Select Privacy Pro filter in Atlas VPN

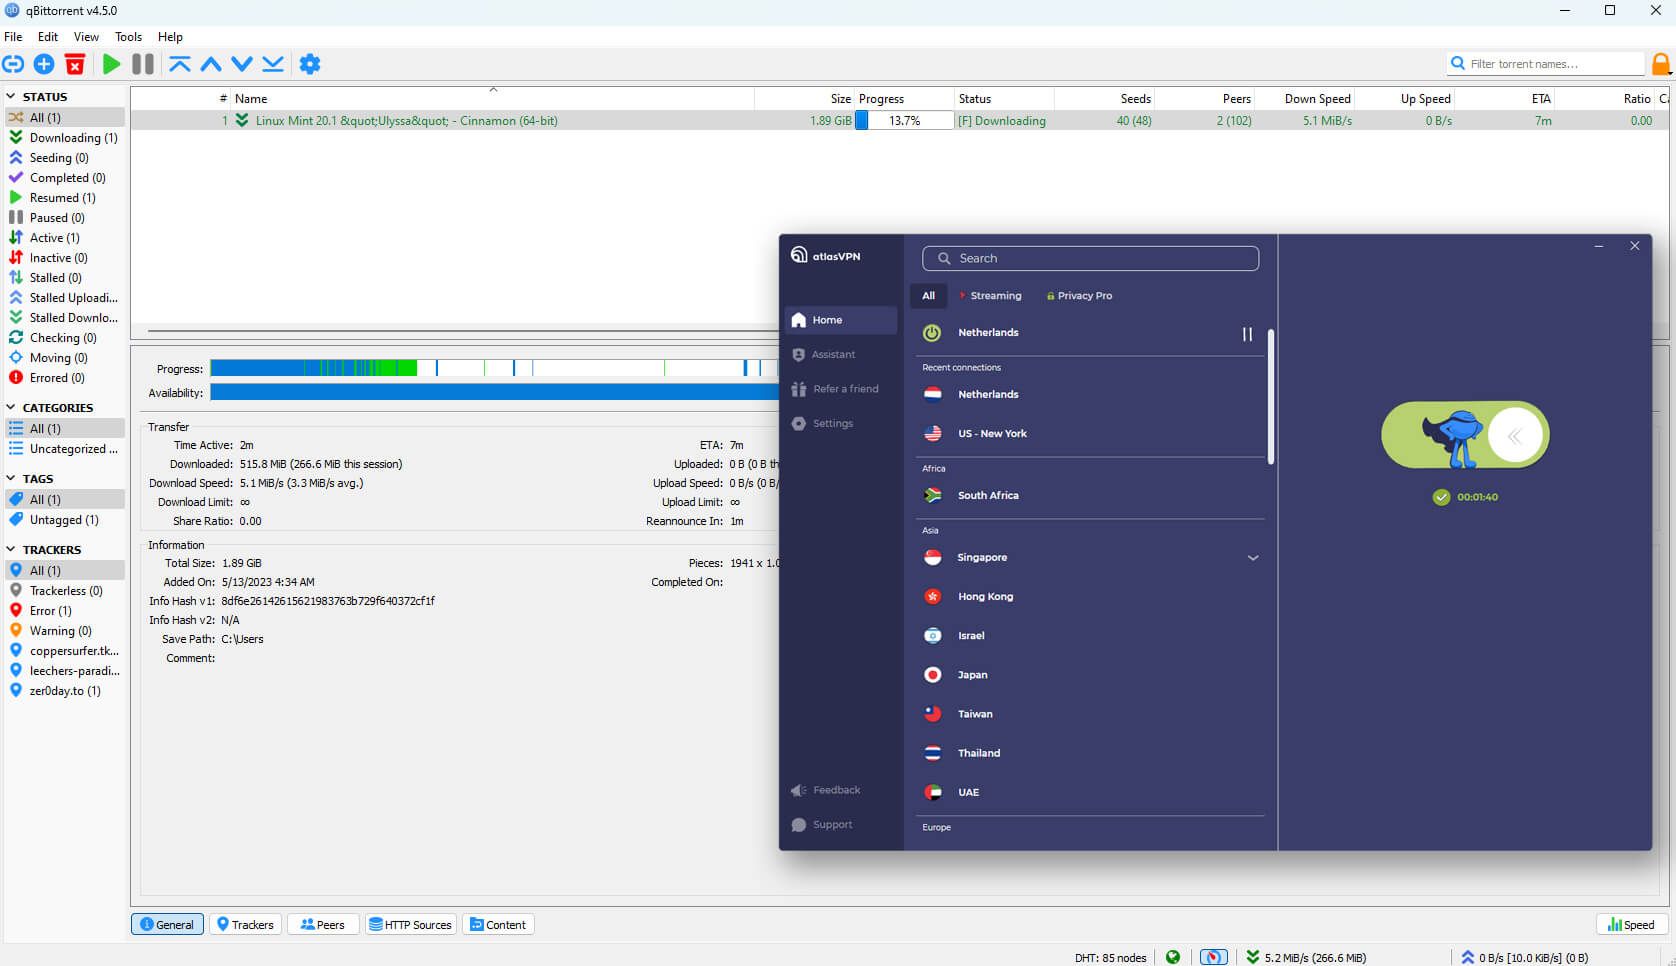tap(1079, 296)
